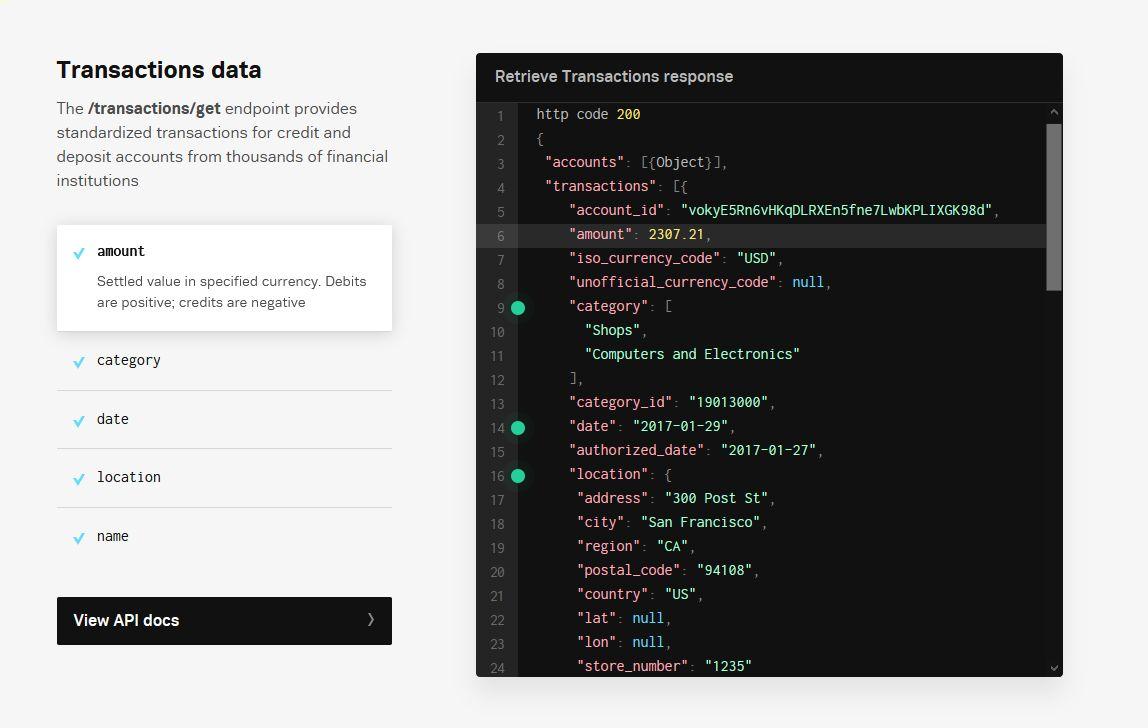This screenshot has height=728, width=1148.
Task: Click the green dot marker on line 9
Action: pos(518,308)
